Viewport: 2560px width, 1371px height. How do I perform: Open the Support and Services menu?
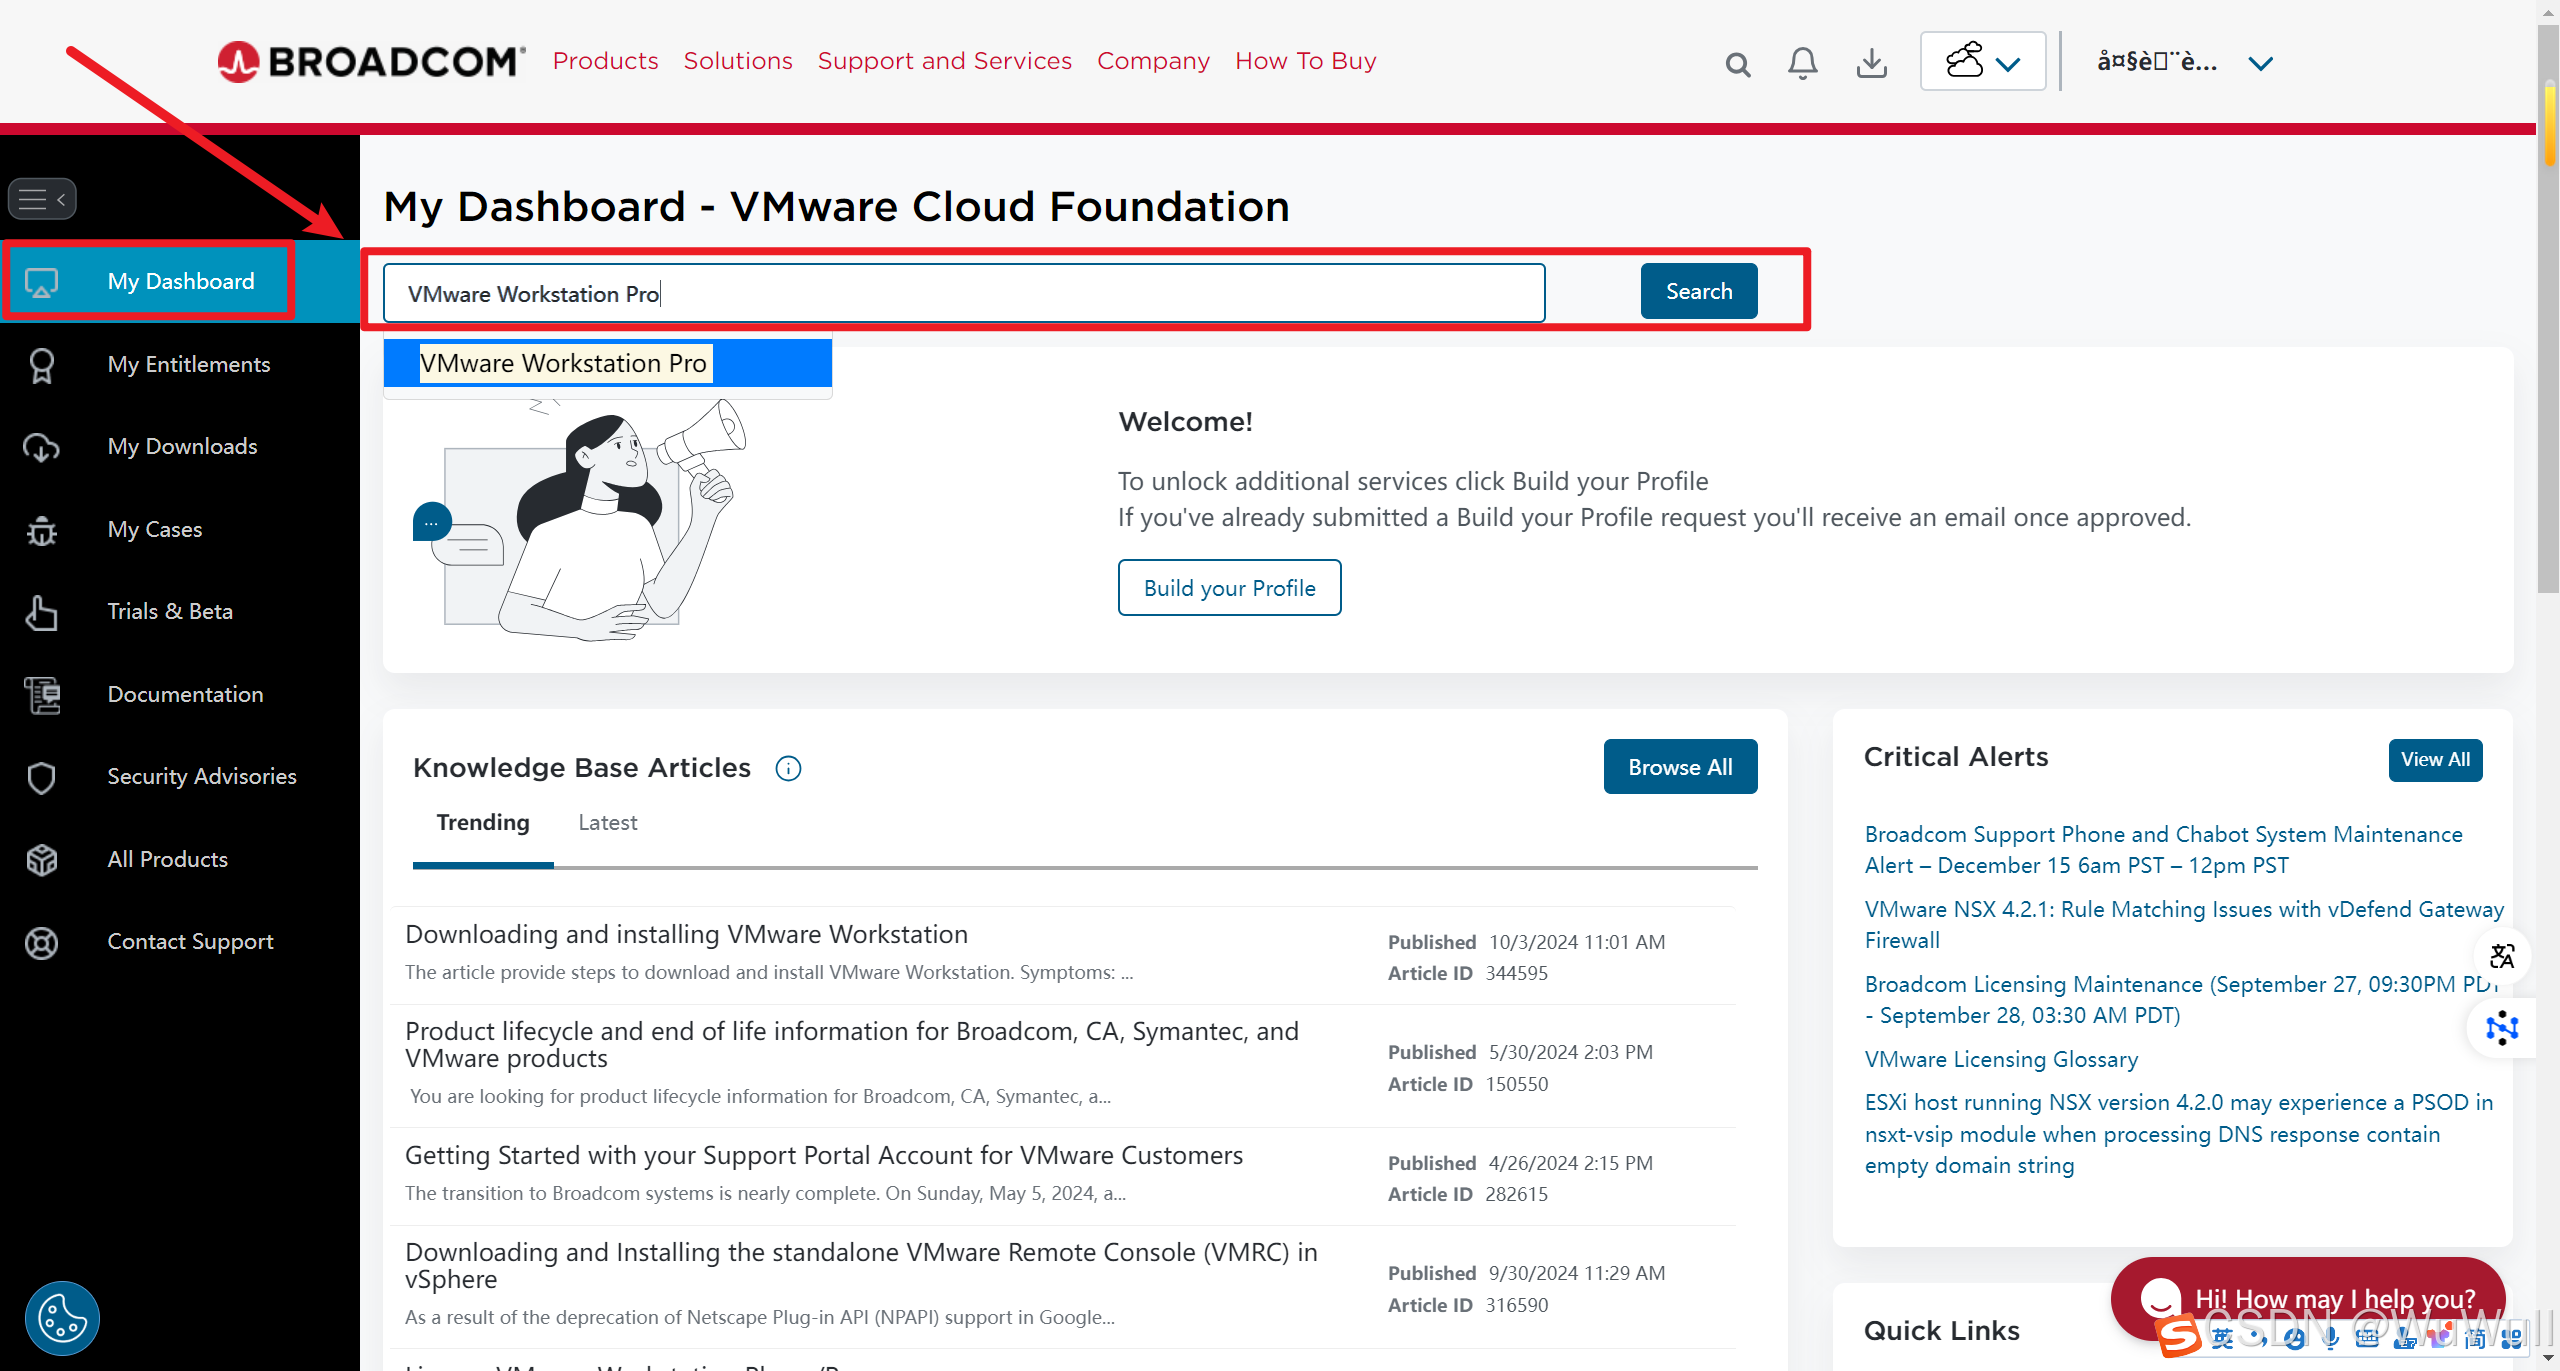[944, 61]
